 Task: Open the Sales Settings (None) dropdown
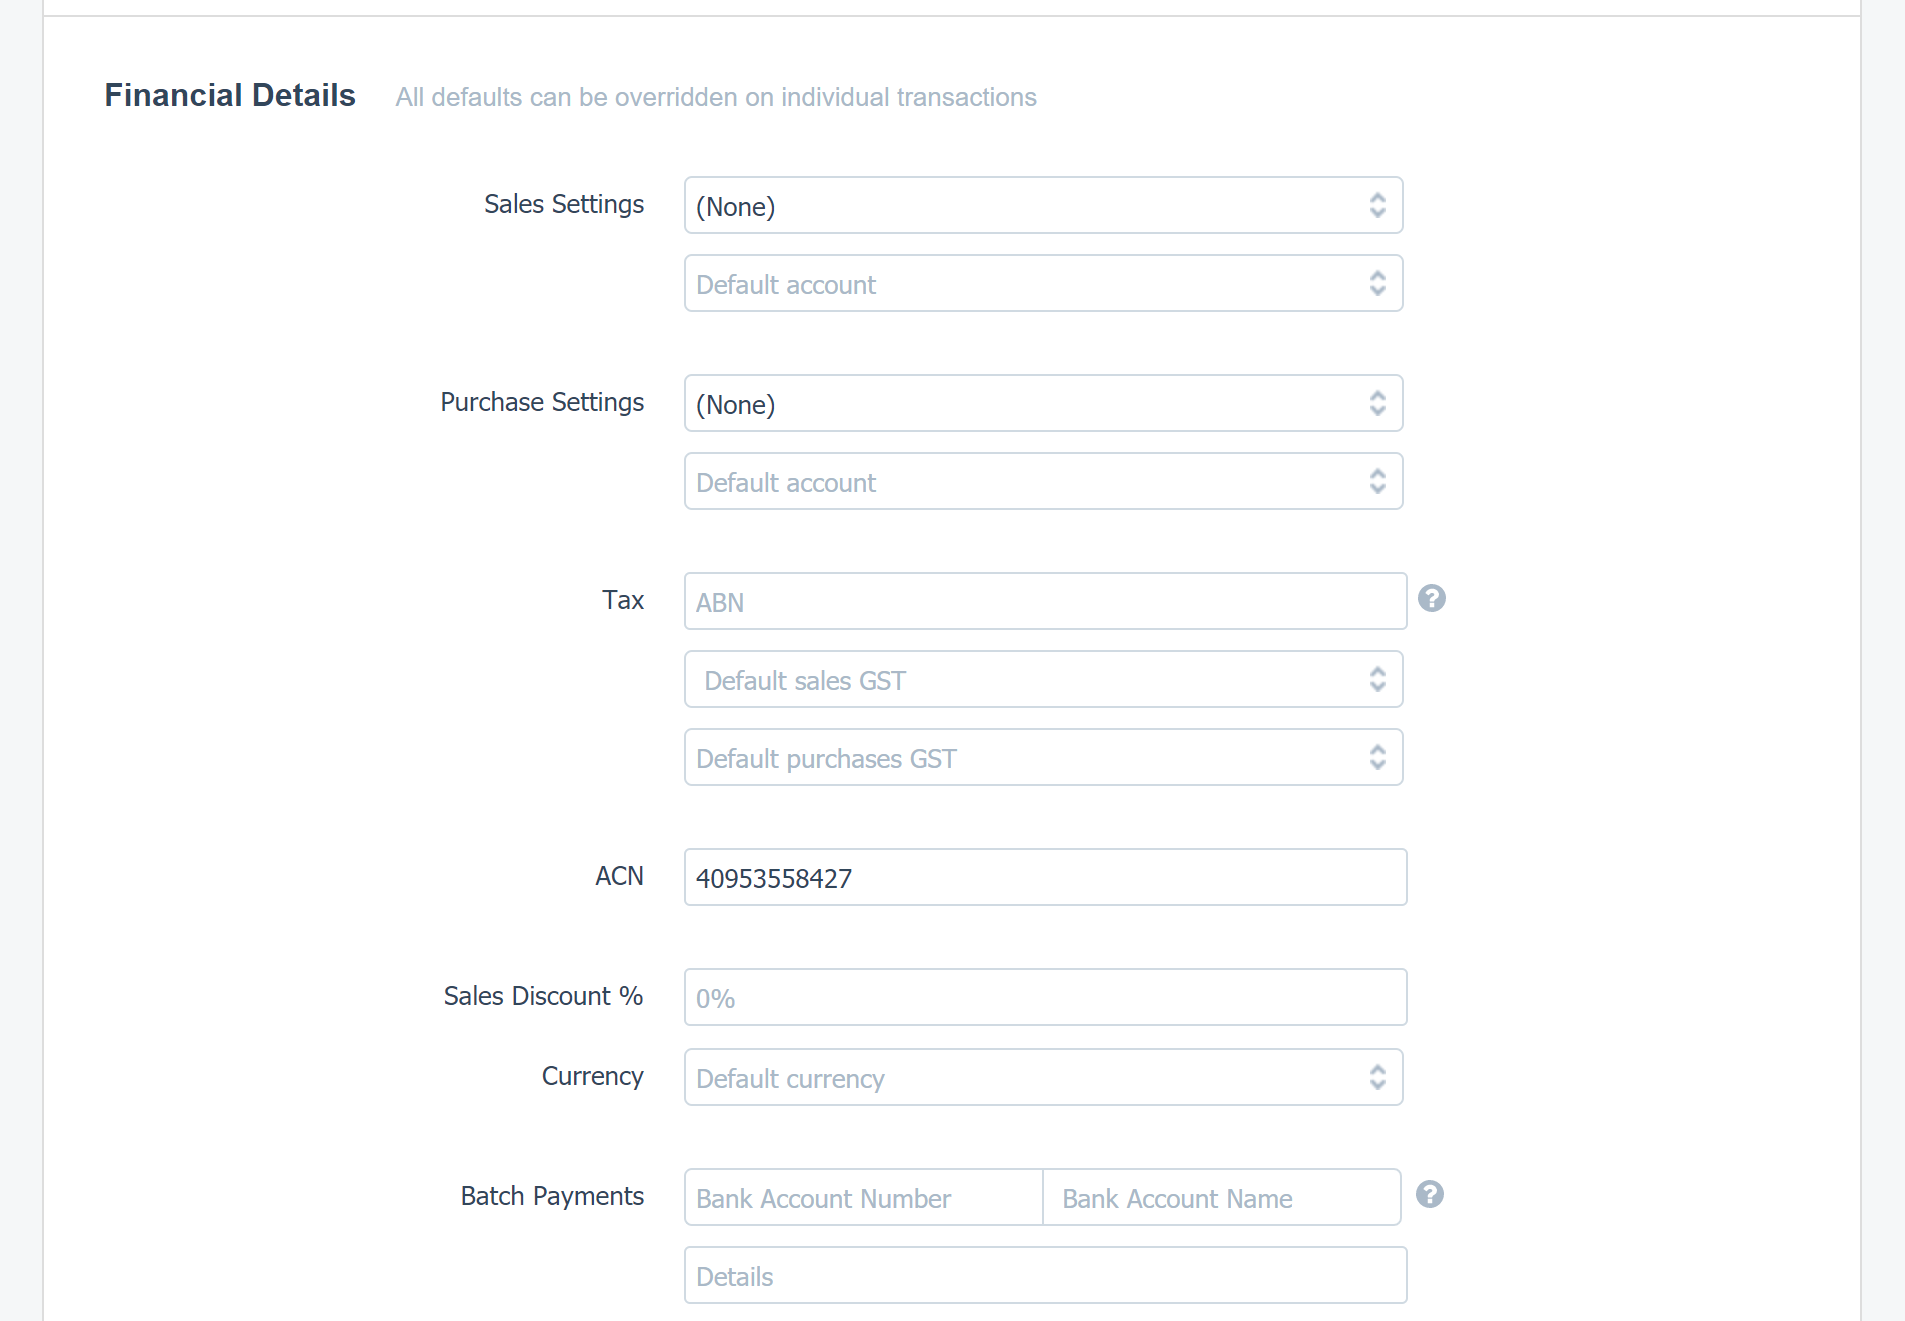point(1043,205)
